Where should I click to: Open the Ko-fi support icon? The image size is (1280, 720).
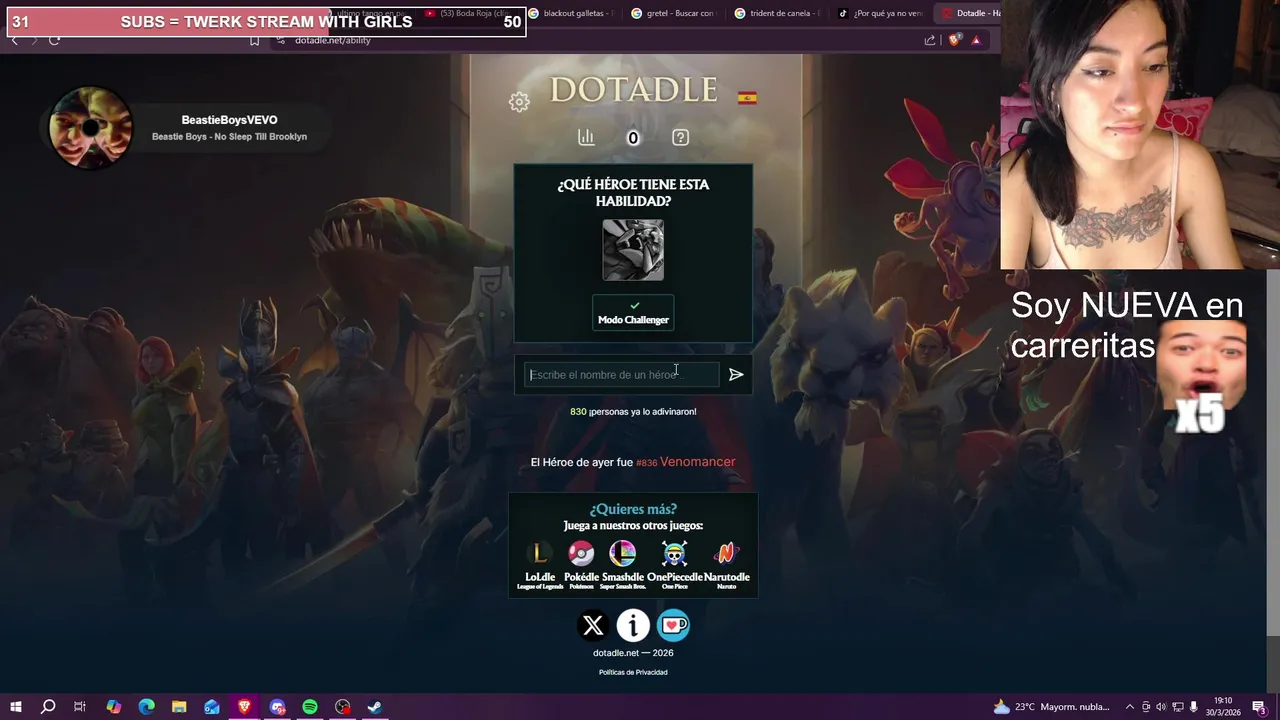673,625
